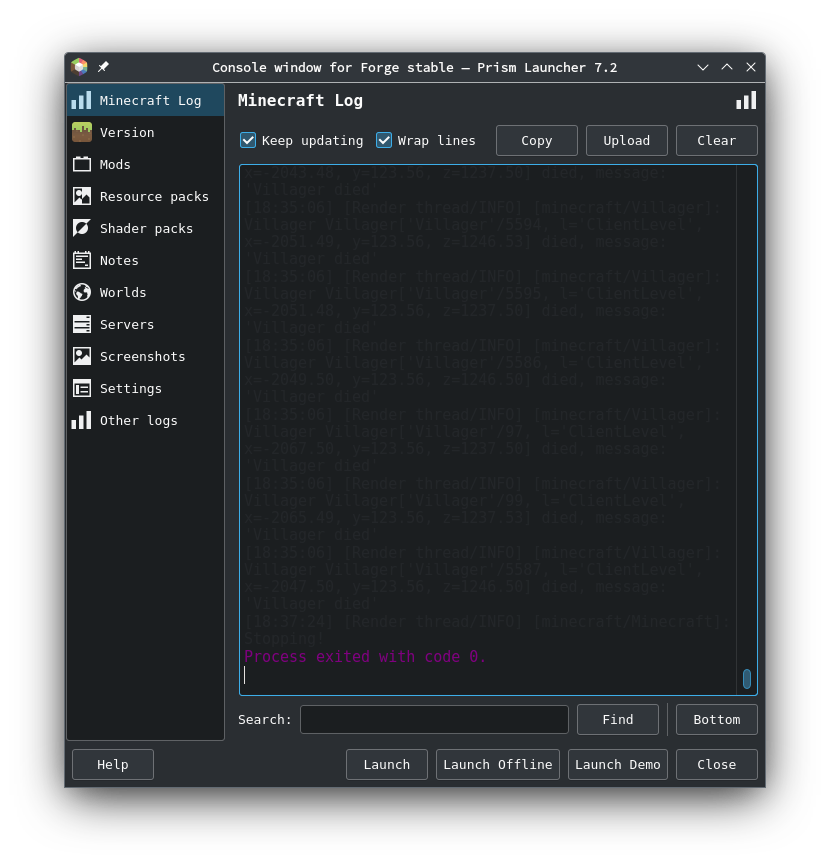This screenshot has width=830, height=864.
Task: Select the Other logs icon
Action: click(81, 420)
